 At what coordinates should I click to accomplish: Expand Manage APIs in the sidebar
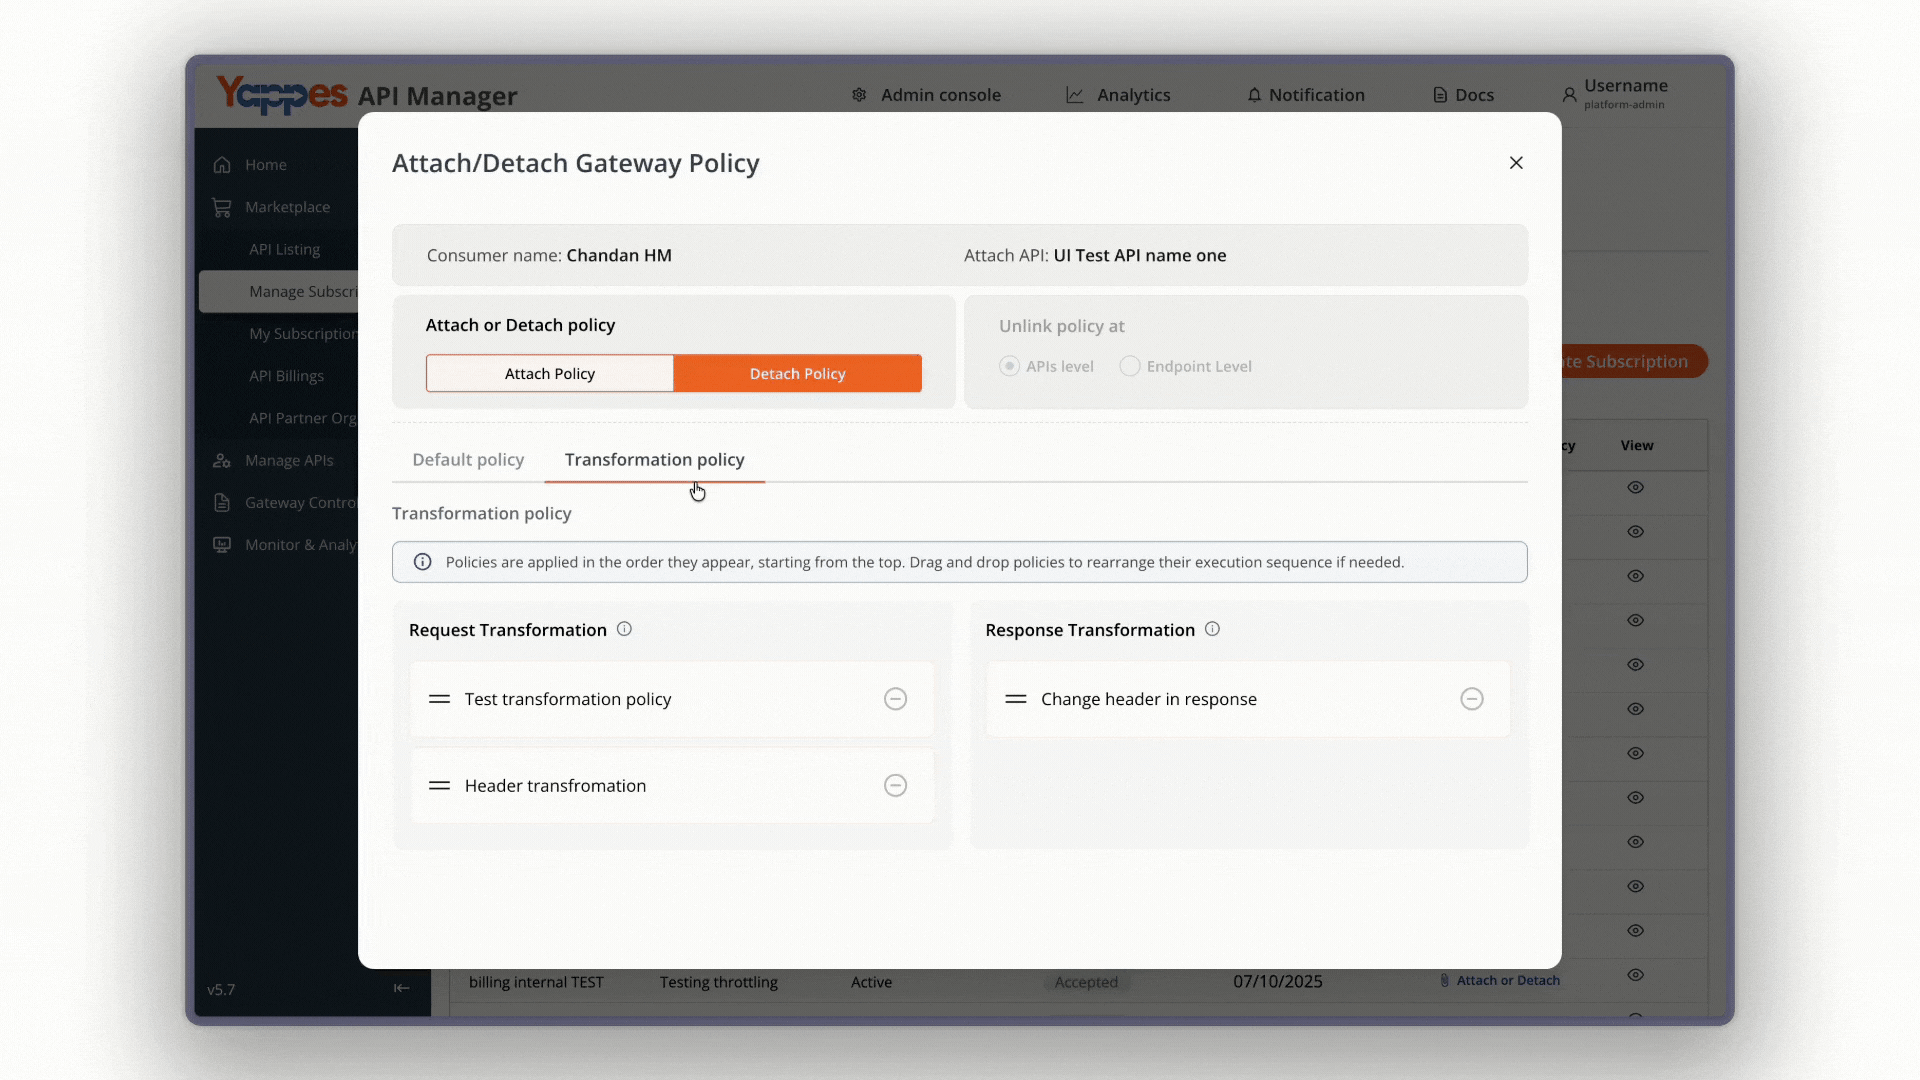click(289, 460)
